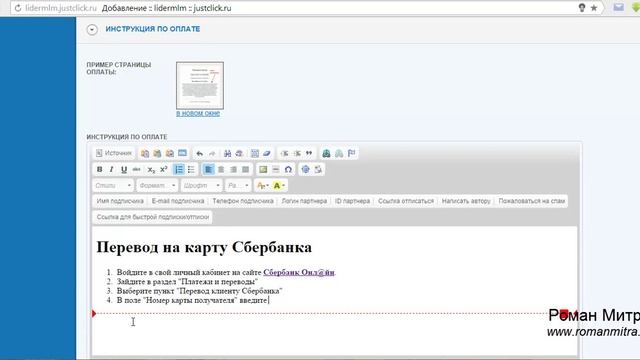
Task: Toggle the numbered list button
Action: click(179, 169)
